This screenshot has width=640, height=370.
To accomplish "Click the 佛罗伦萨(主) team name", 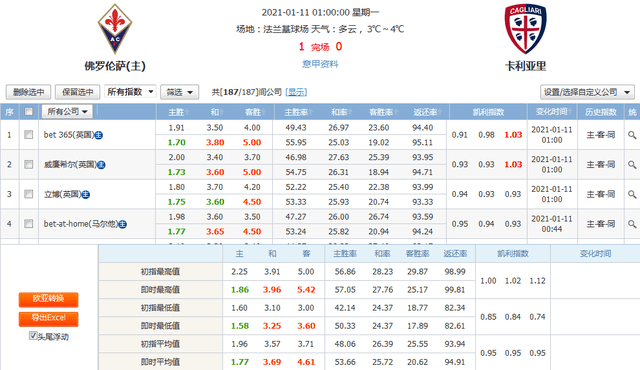I will tap(115, 66).
